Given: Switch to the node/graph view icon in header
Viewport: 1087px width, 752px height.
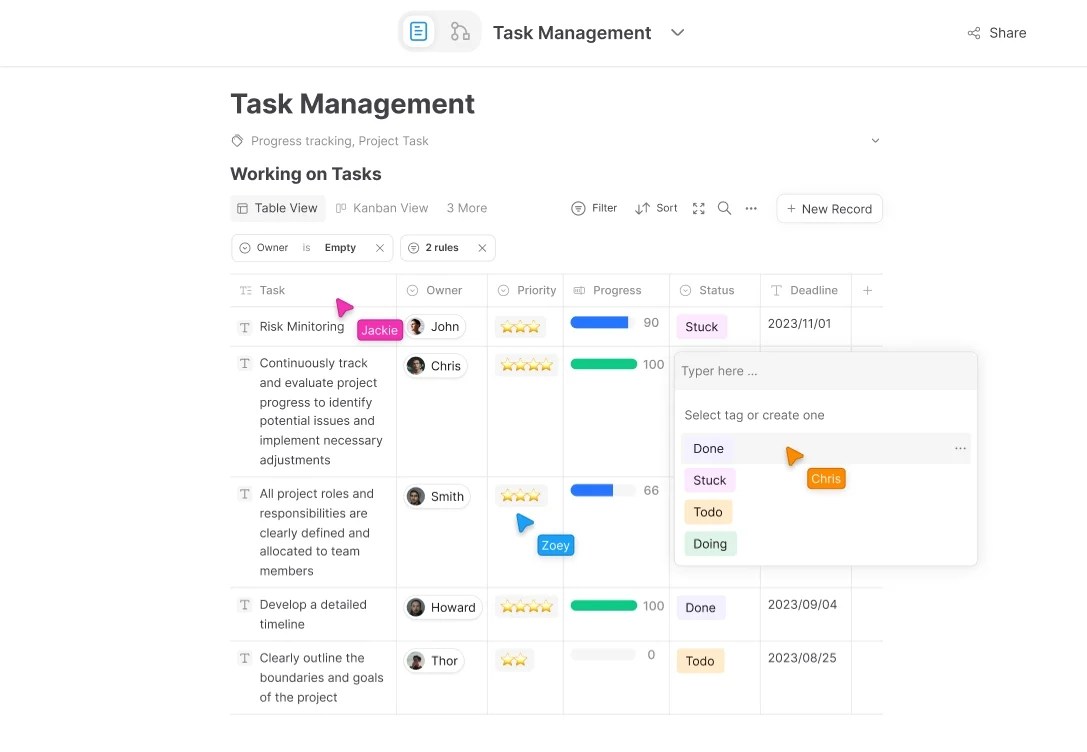Looking at the screenshot, I should click(460, 31).
